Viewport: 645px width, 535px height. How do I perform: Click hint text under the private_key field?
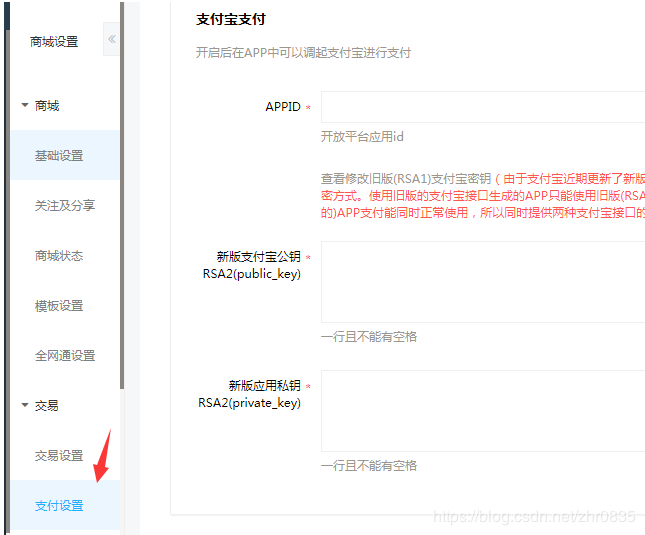pyautogui.click(x=369, y=466)
